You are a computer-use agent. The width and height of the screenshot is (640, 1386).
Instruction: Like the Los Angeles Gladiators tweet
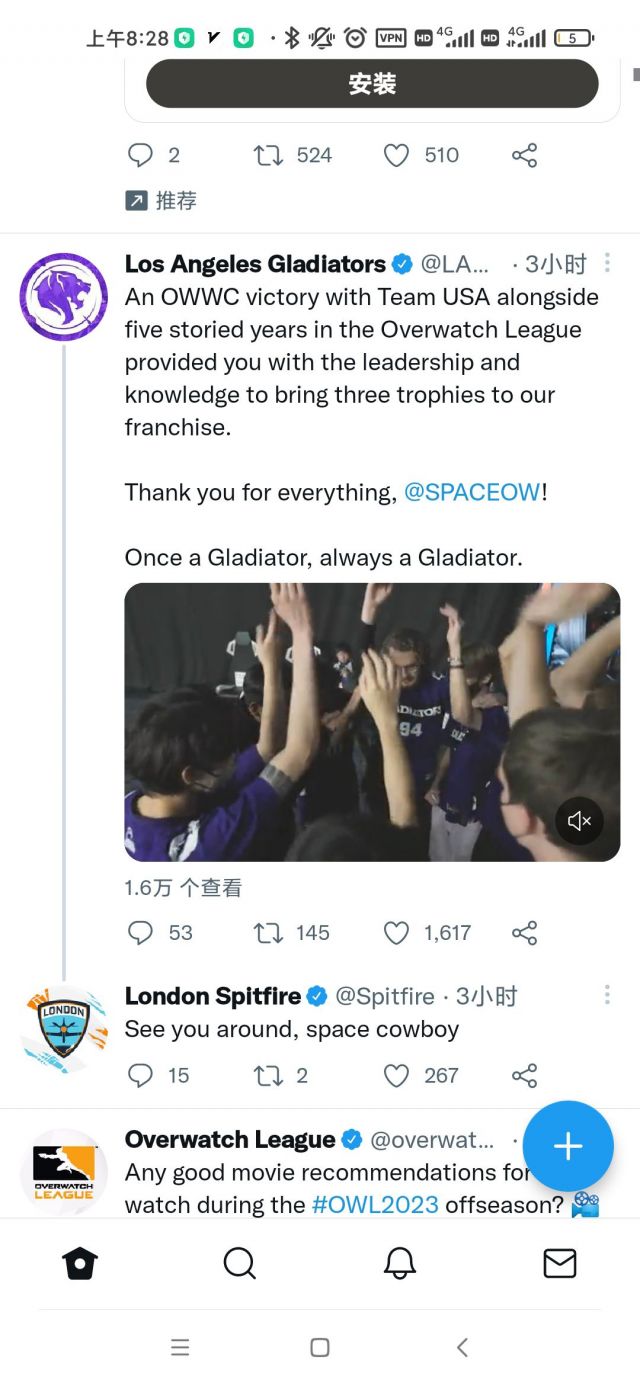tap(396, 933)
